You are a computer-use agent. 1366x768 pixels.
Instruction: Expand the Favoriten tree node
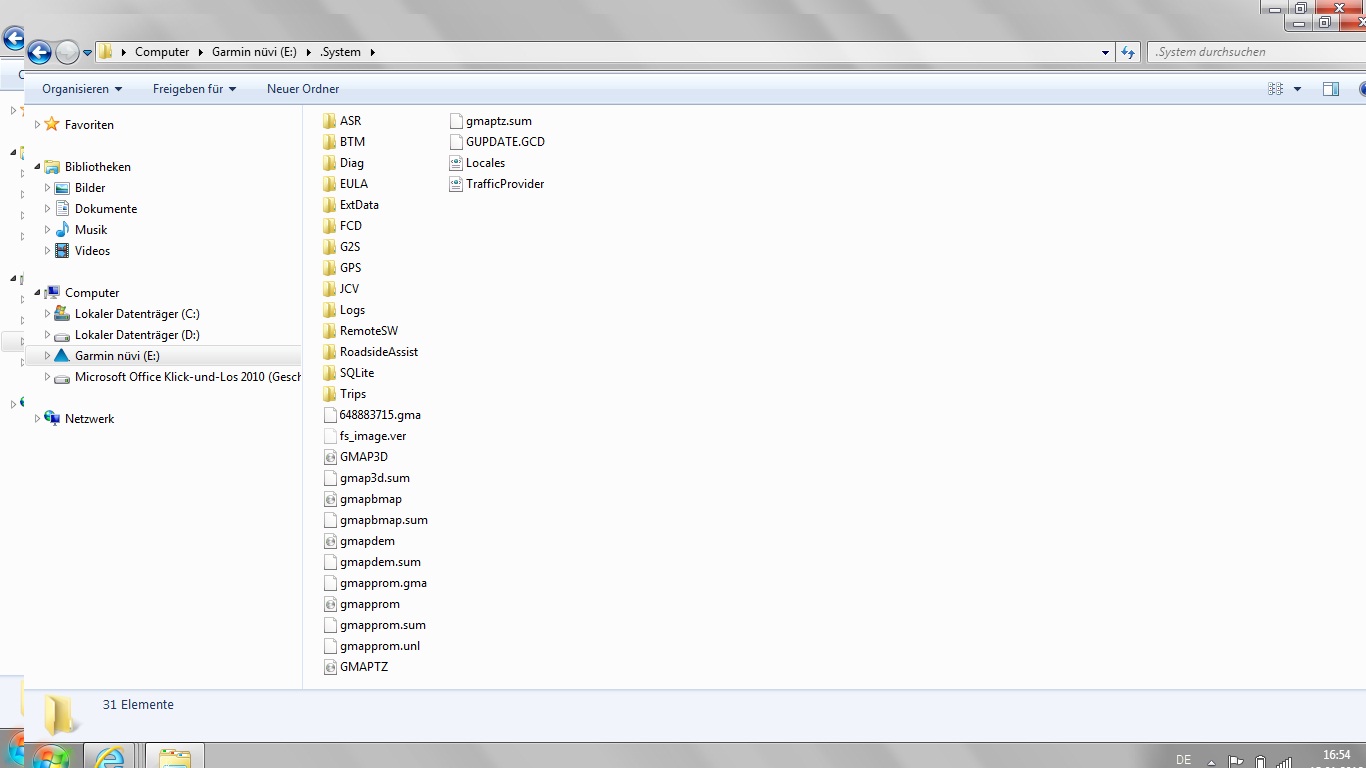coord(37,125)
